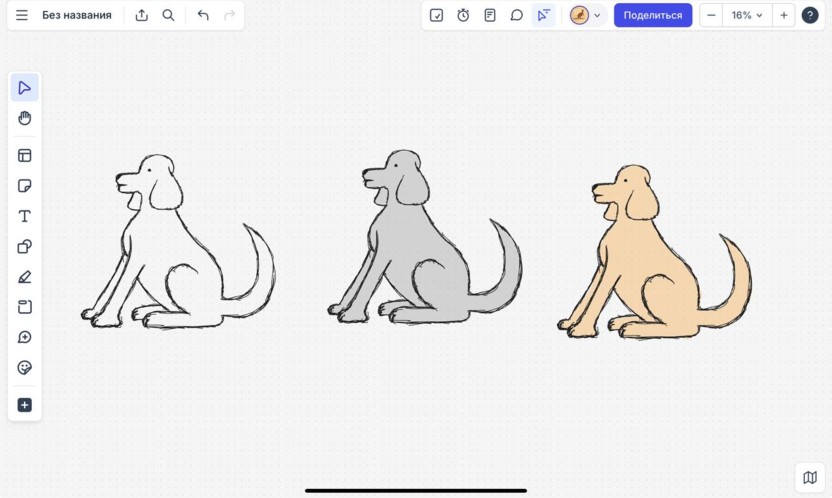Click the board title 'Без названия'

(77, 15)
